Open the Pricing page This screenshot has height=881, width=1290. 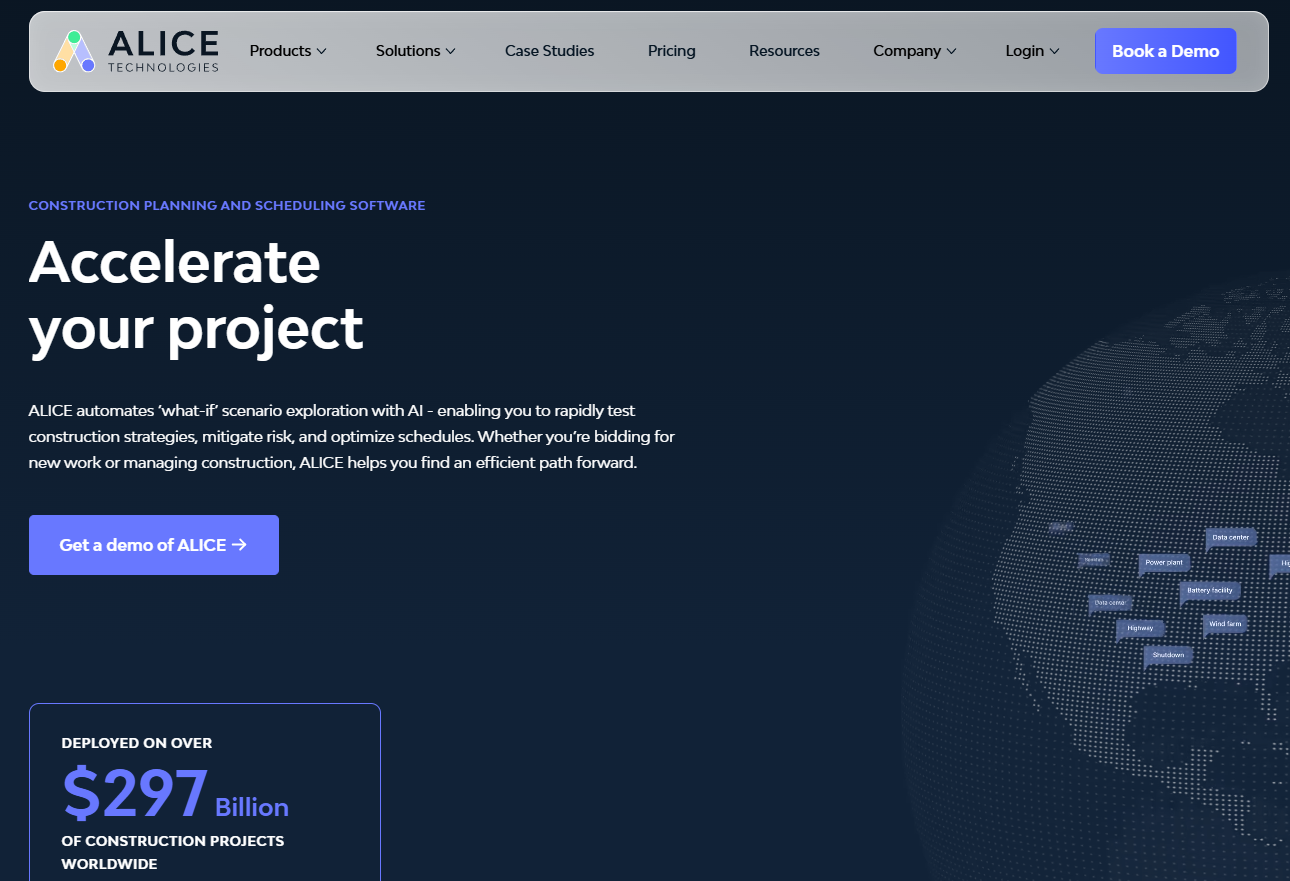pyautogui.click(x=672, y=51)
